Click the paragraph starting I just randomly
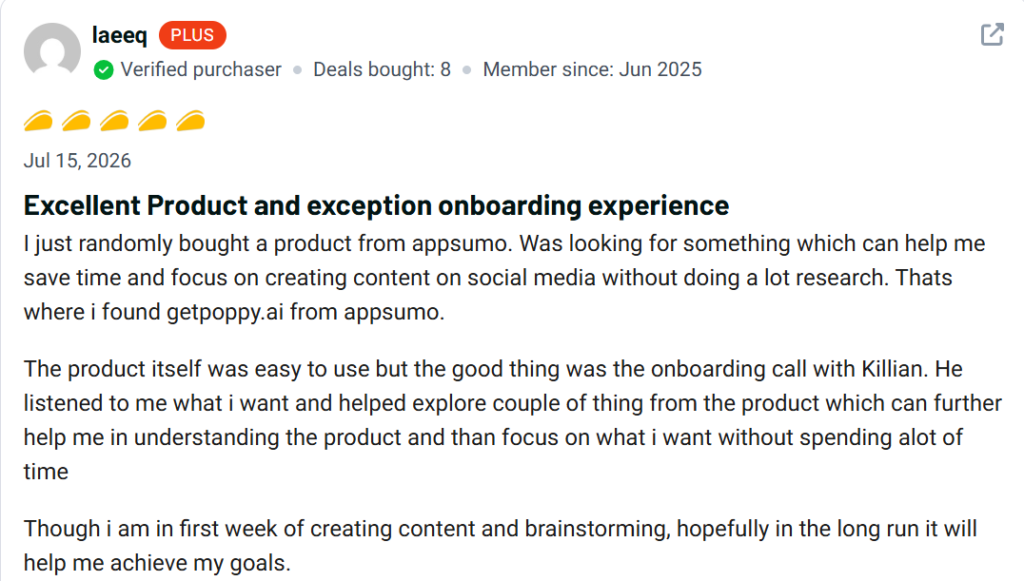Image resolution: width=1024 pixels, height=581 pixels. [x=505, y=277]
